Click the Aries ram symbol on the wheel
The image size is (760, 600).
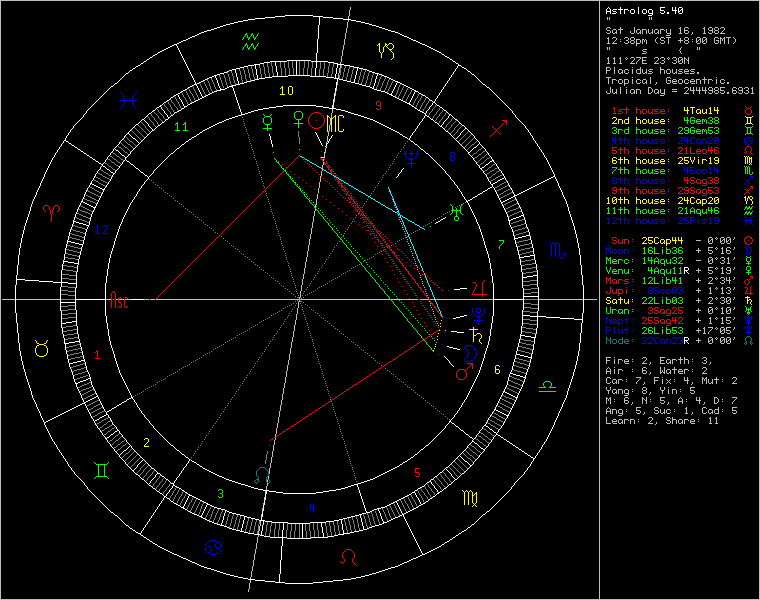pyautogui.click(x=49, y=212)
